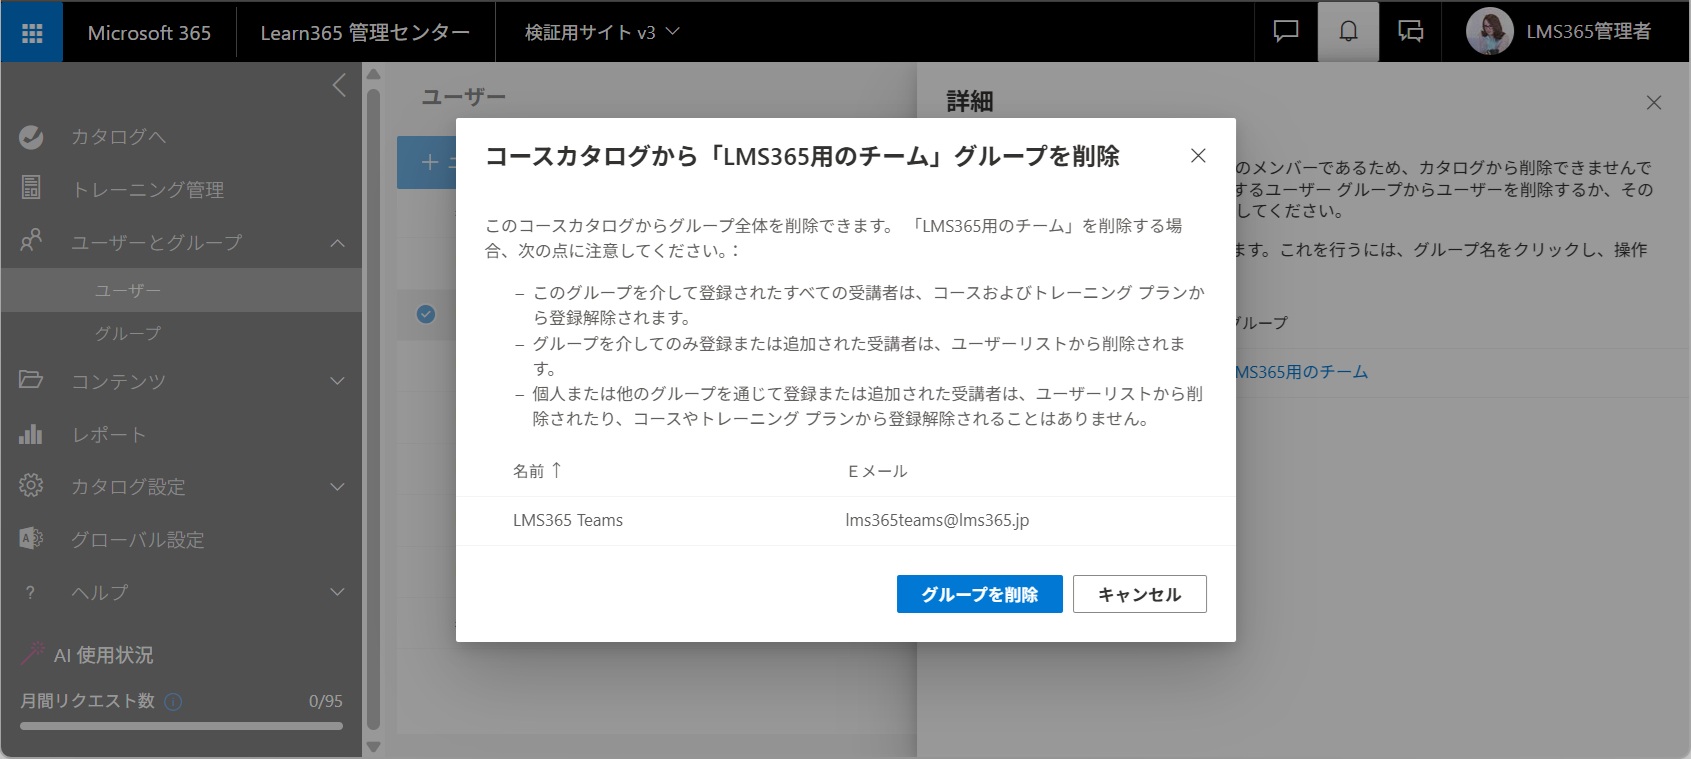This screenshot has width=1691, height=759.
Task: Open the LMS365管理者 profile avatar
Action: click(1489, 32)
